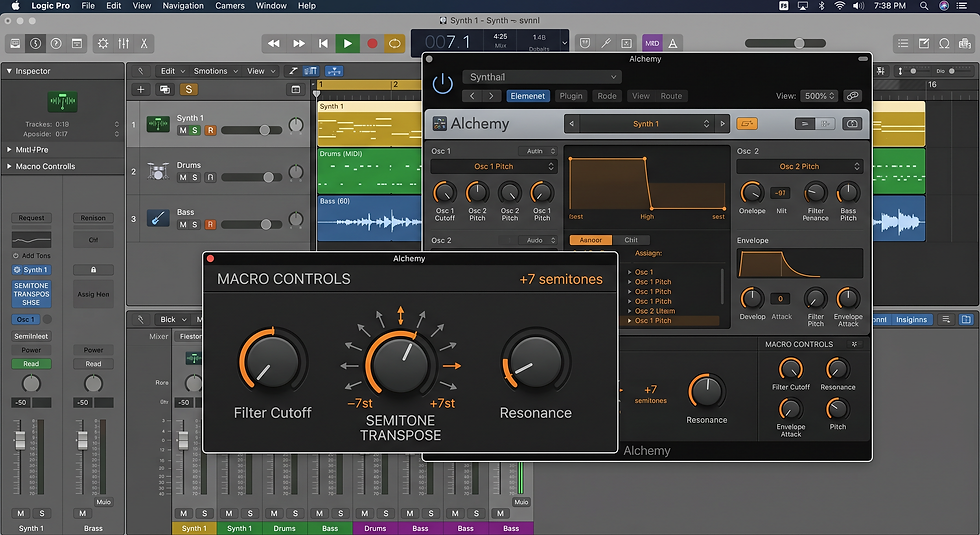The height and width of the screenshot is (535, 980).
Task: Open the Synthail preset dropdown in Alchemy
Action: 542,77
